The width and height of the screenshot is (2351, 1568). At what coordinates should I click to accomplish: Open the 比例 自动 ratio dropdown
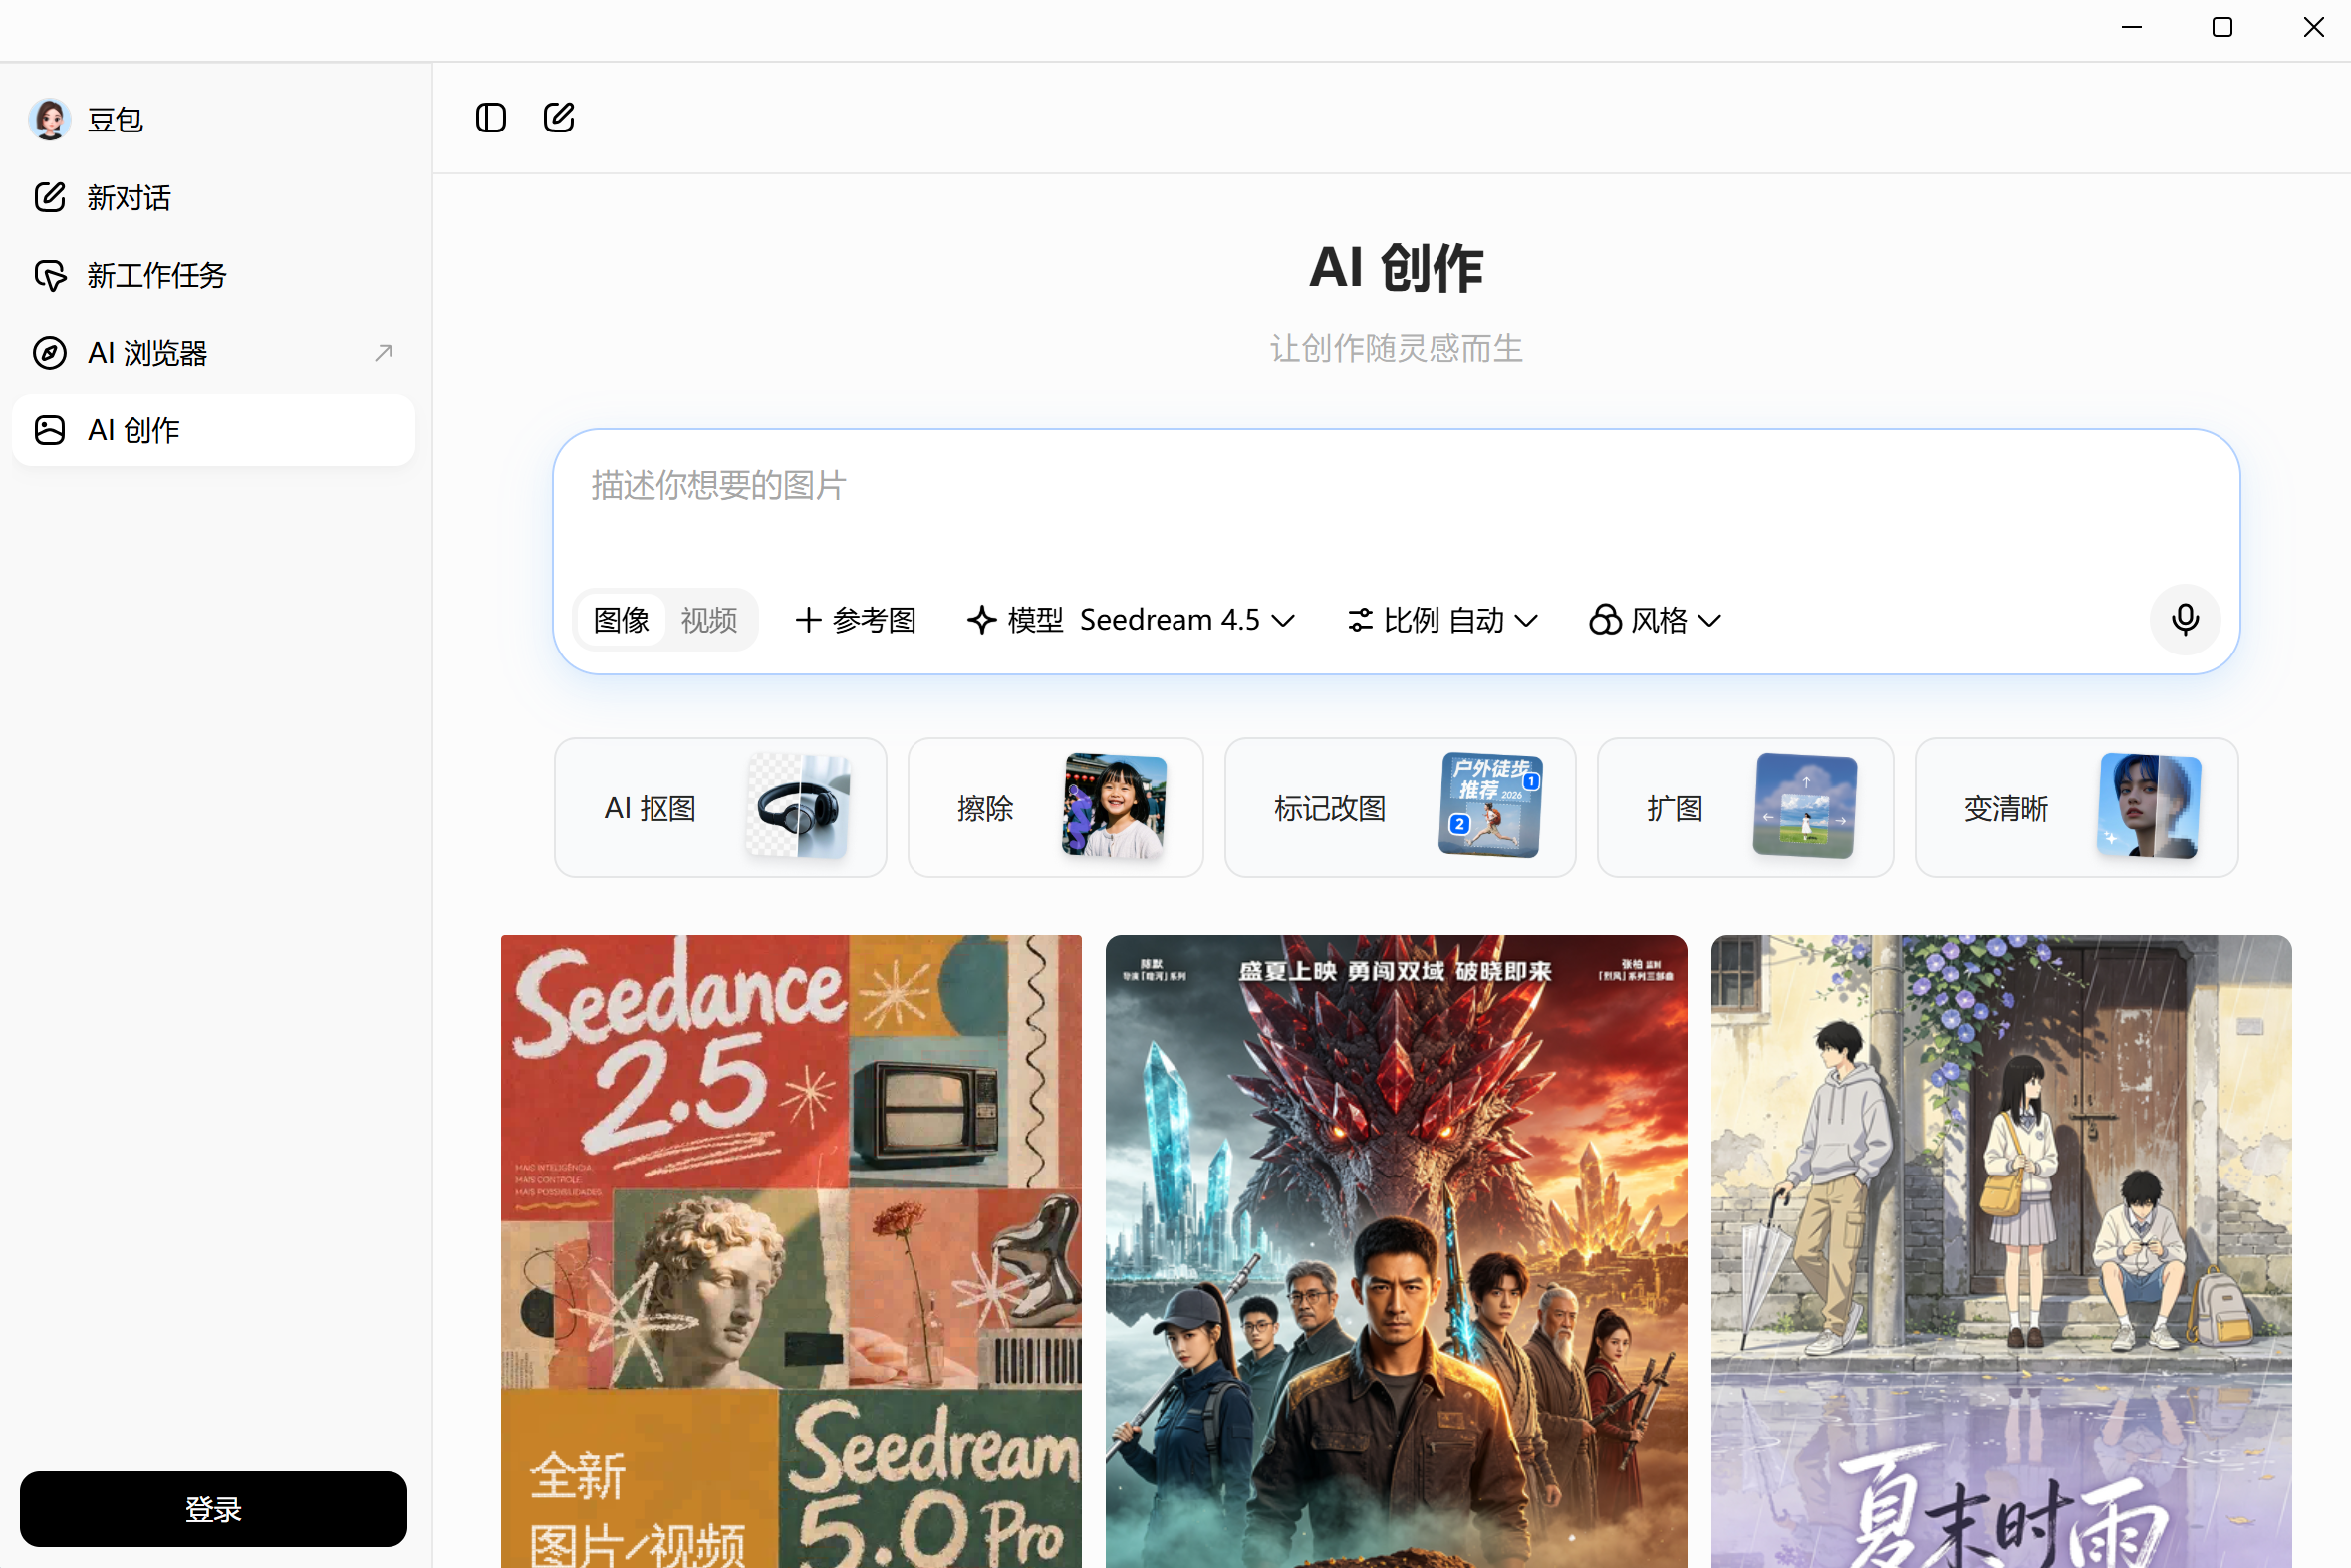click(x=1442, y=620)
